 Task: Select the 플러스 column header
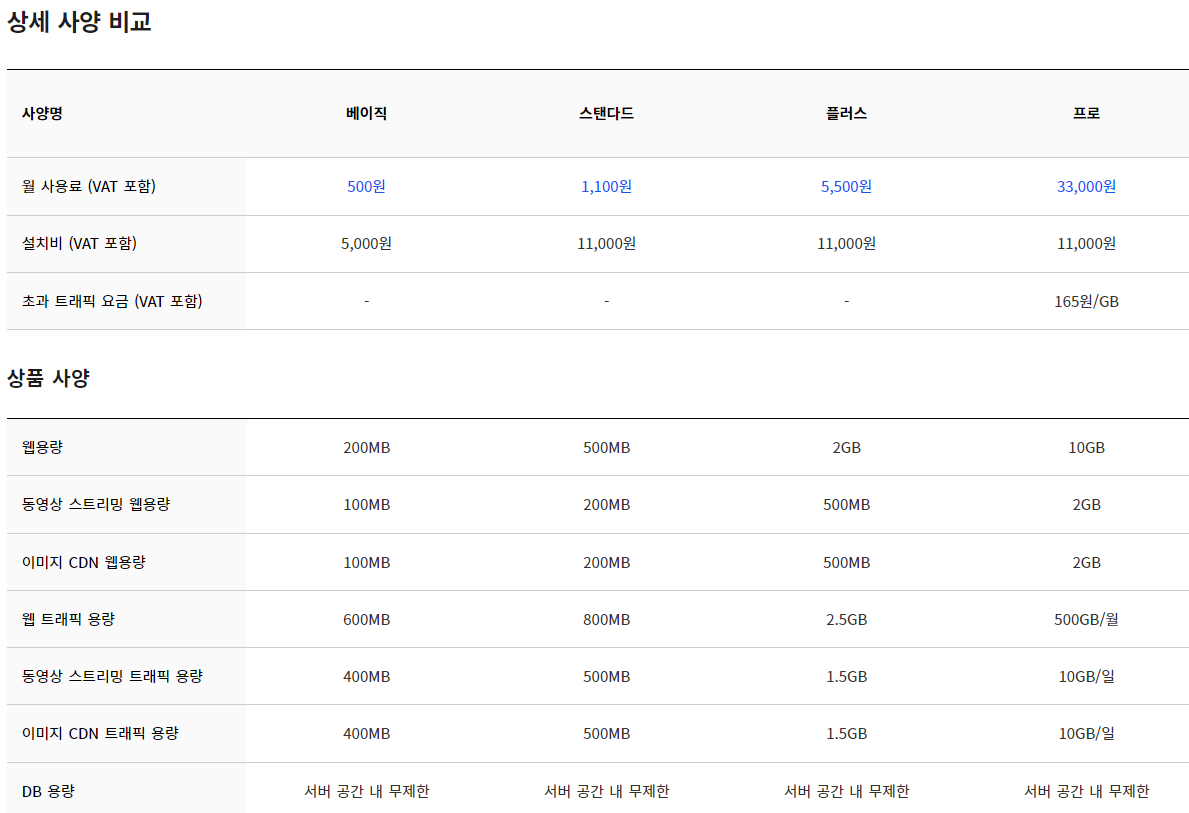click(846, 113)
